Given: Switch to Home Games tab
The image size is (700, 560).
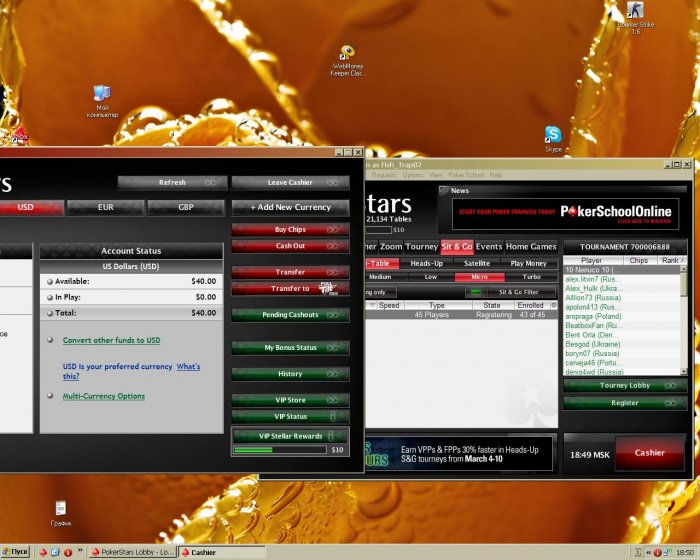Looking at the screenshot, I should click(531, 247).
